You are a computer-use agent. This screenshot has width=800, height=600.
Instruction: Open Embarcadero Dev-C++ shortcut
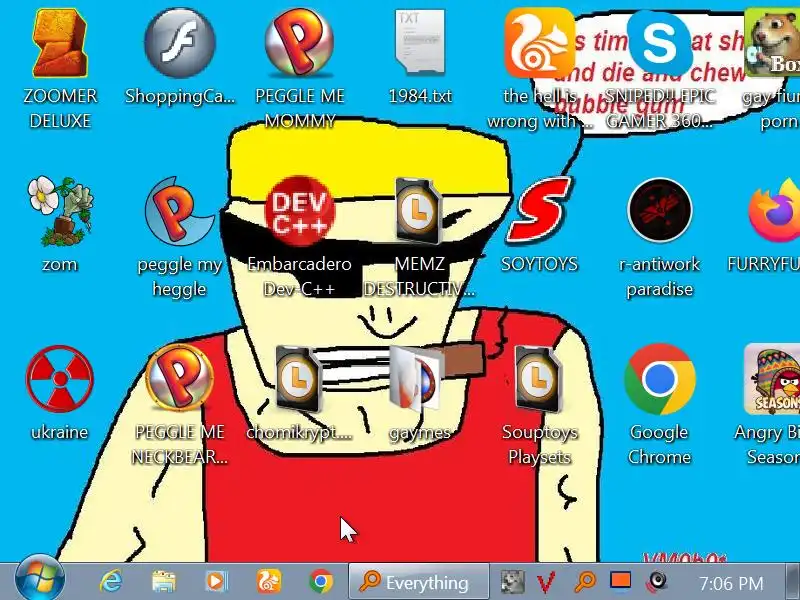(x=300, y=211)
